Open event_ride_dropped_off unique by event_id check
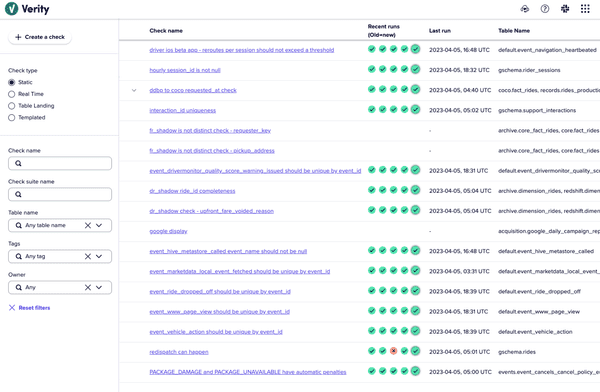Viewport: 600px width, 392px height. [220, 291]
